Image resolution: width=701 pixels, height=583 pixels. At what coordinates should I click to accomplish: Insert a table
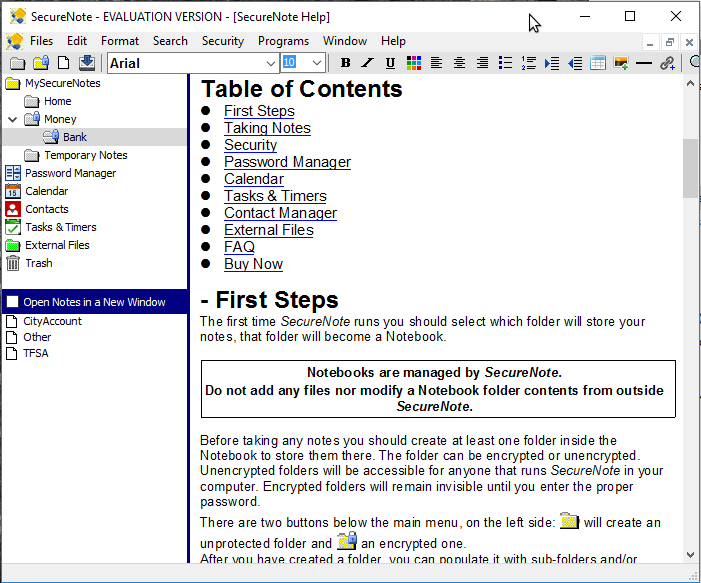[598, 63]
